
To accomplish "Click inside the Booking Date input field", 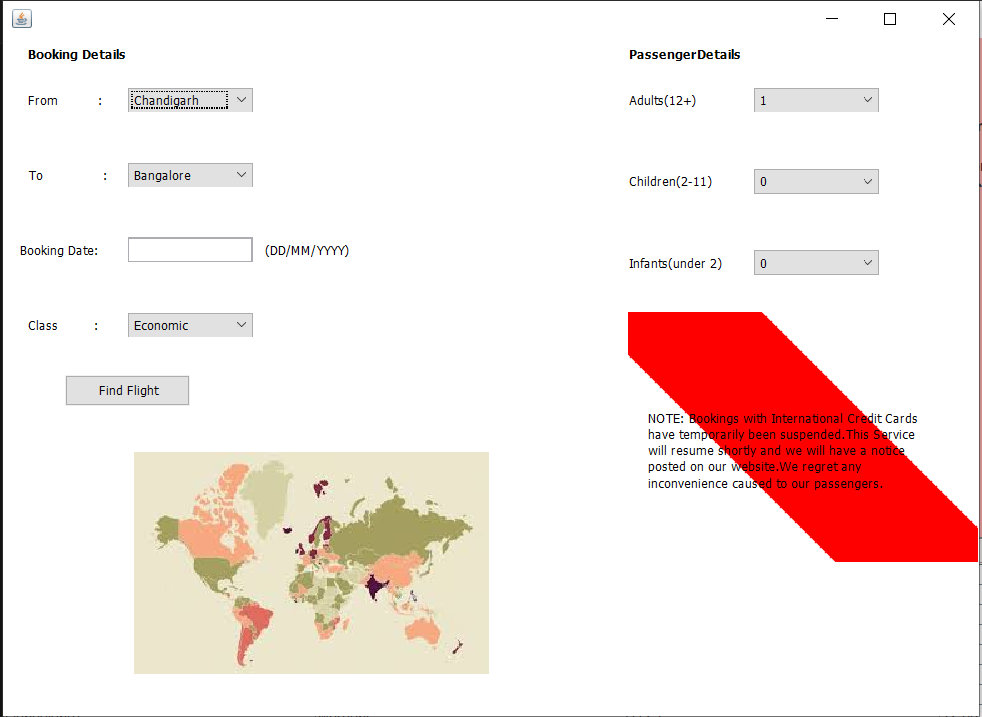I will pos(189,249).
